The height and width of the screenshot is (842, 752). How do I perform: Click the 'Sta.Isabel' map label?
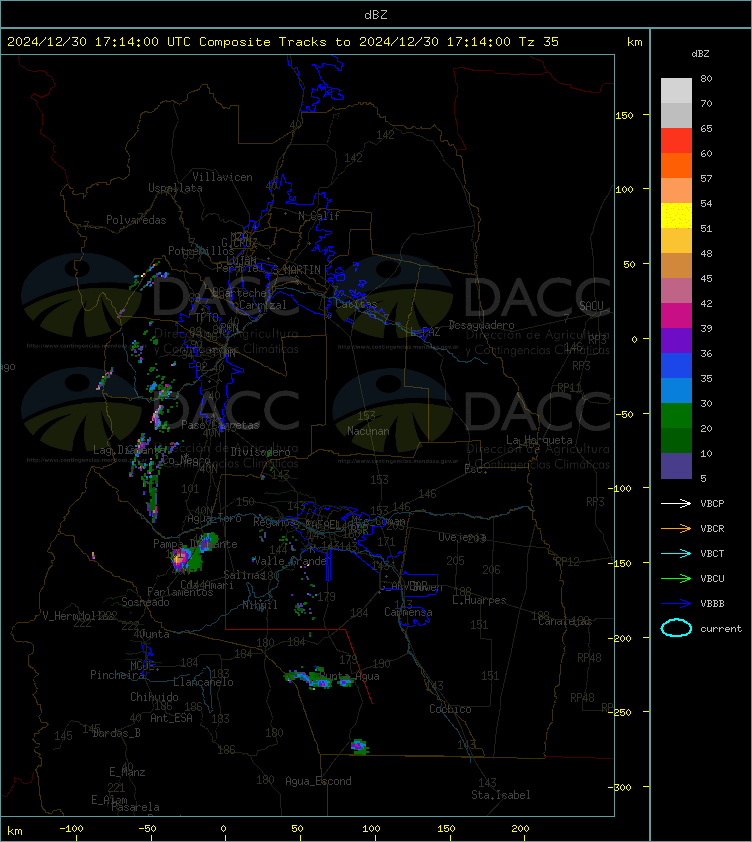click(501, 795)
